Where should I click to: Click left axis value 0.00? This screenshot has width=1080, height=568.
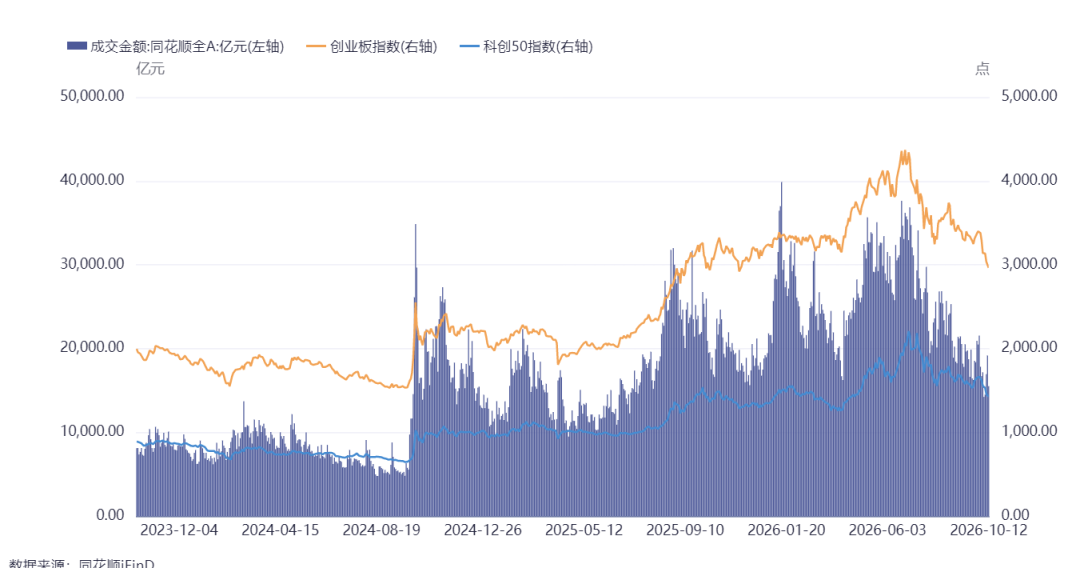click(x=110, y=515)
